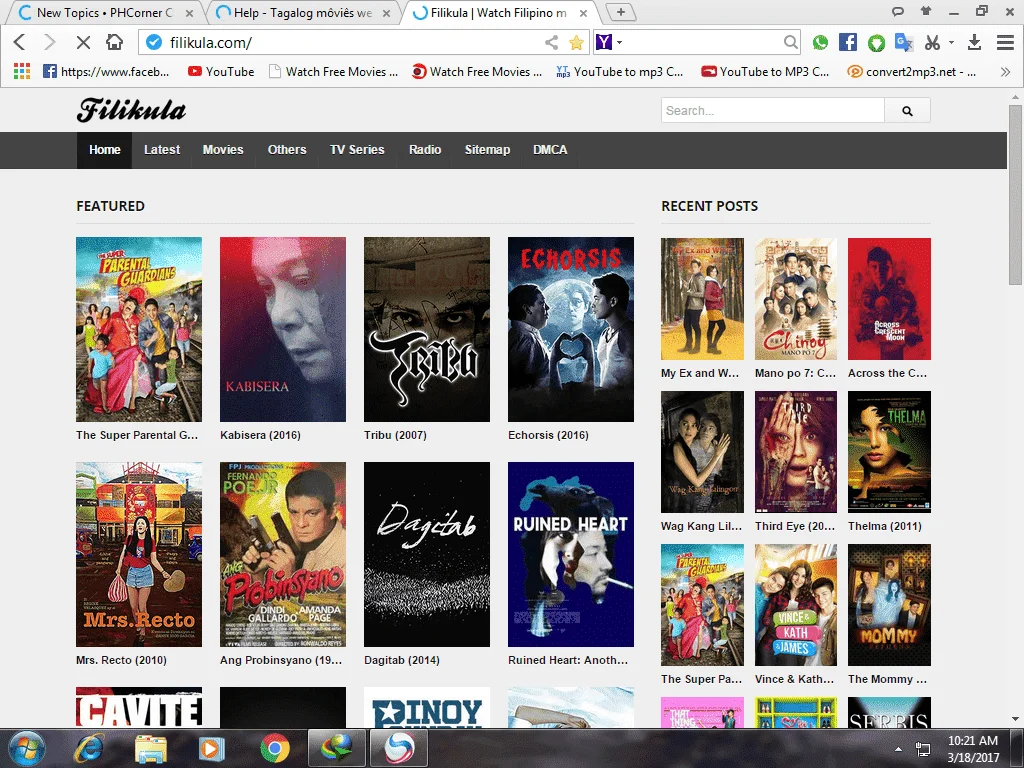
Task: Click the share icon in address bar
Action: [x=552, y=42]
